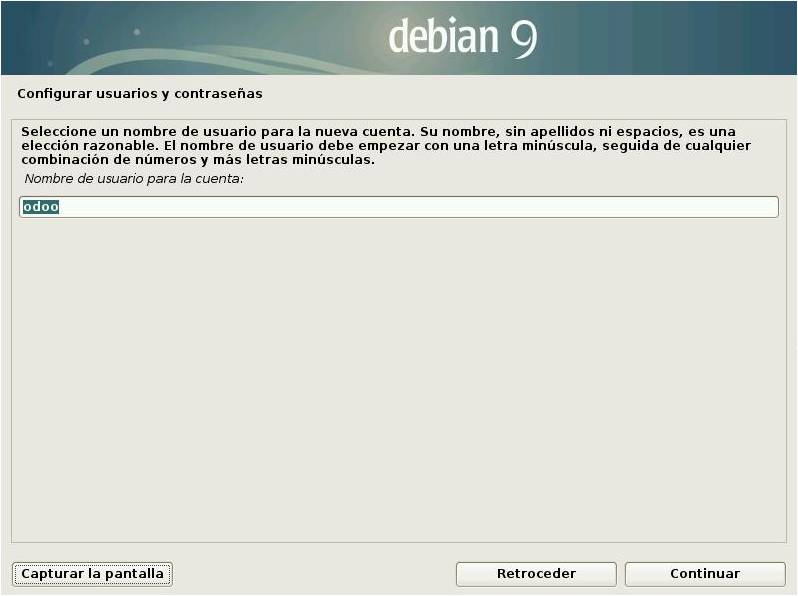This screenshot has height=596, width=798.
Task: Click the debian 9 logo banner
Action: [399, 38]
